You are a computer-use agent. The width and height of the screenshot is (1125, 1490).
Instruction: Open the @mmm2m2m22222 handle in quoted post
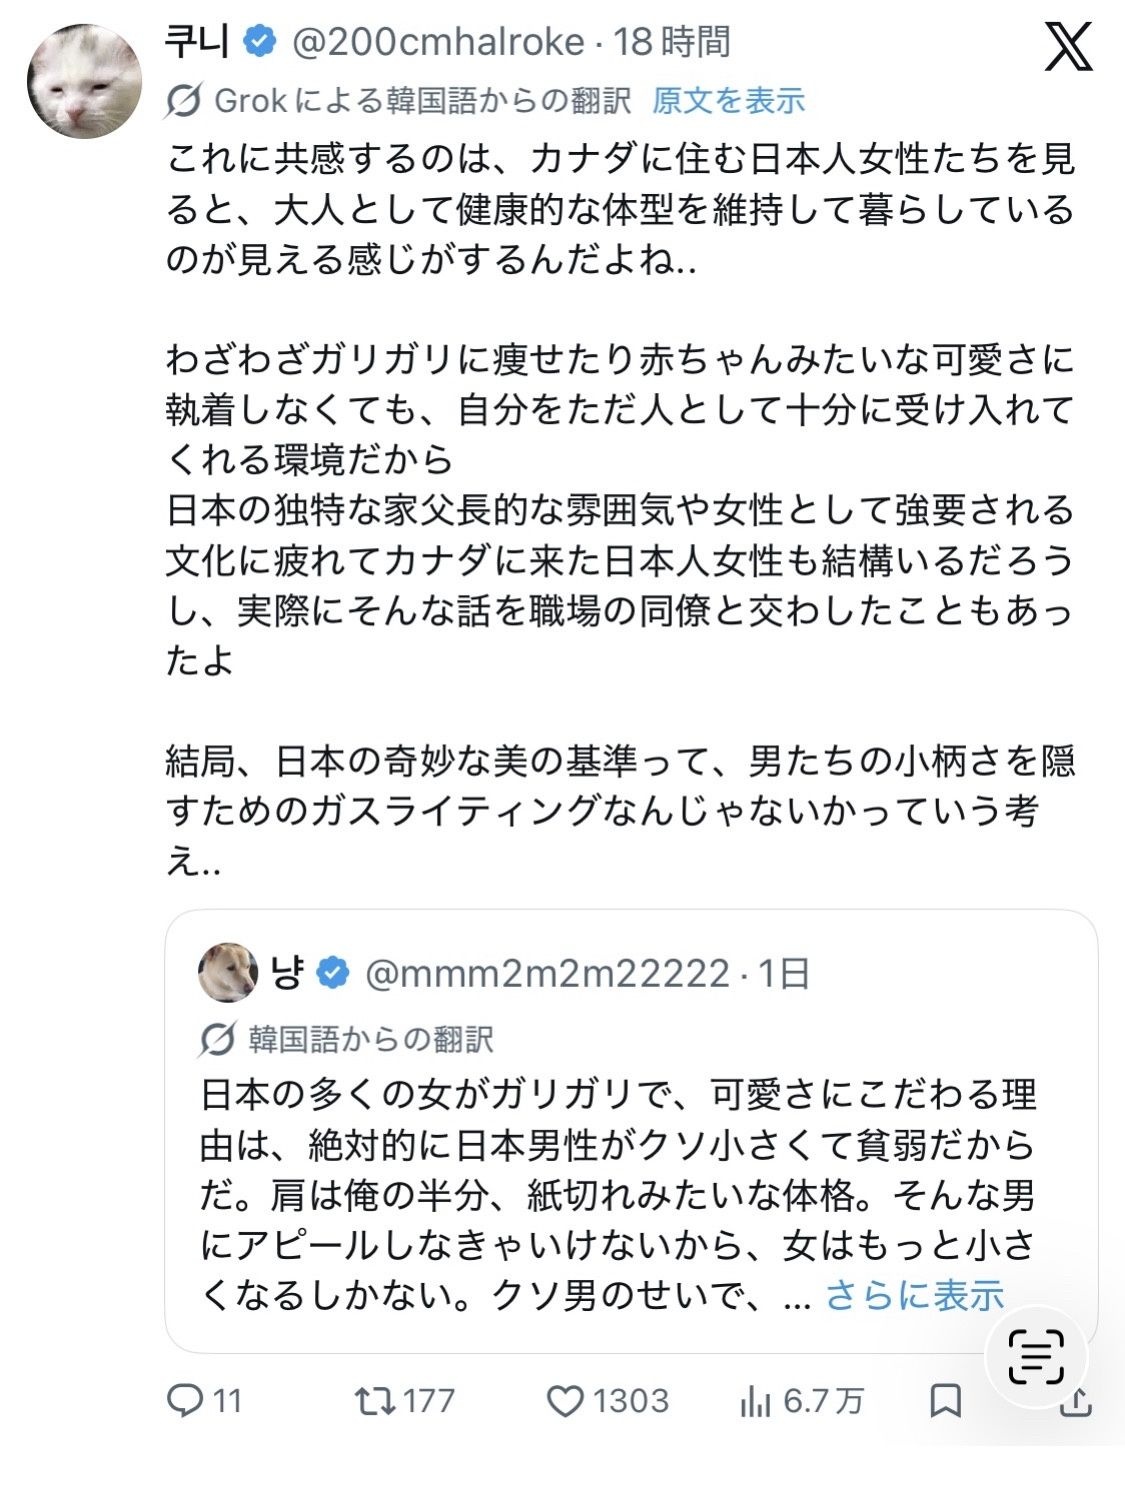click(x=547, y=973)
